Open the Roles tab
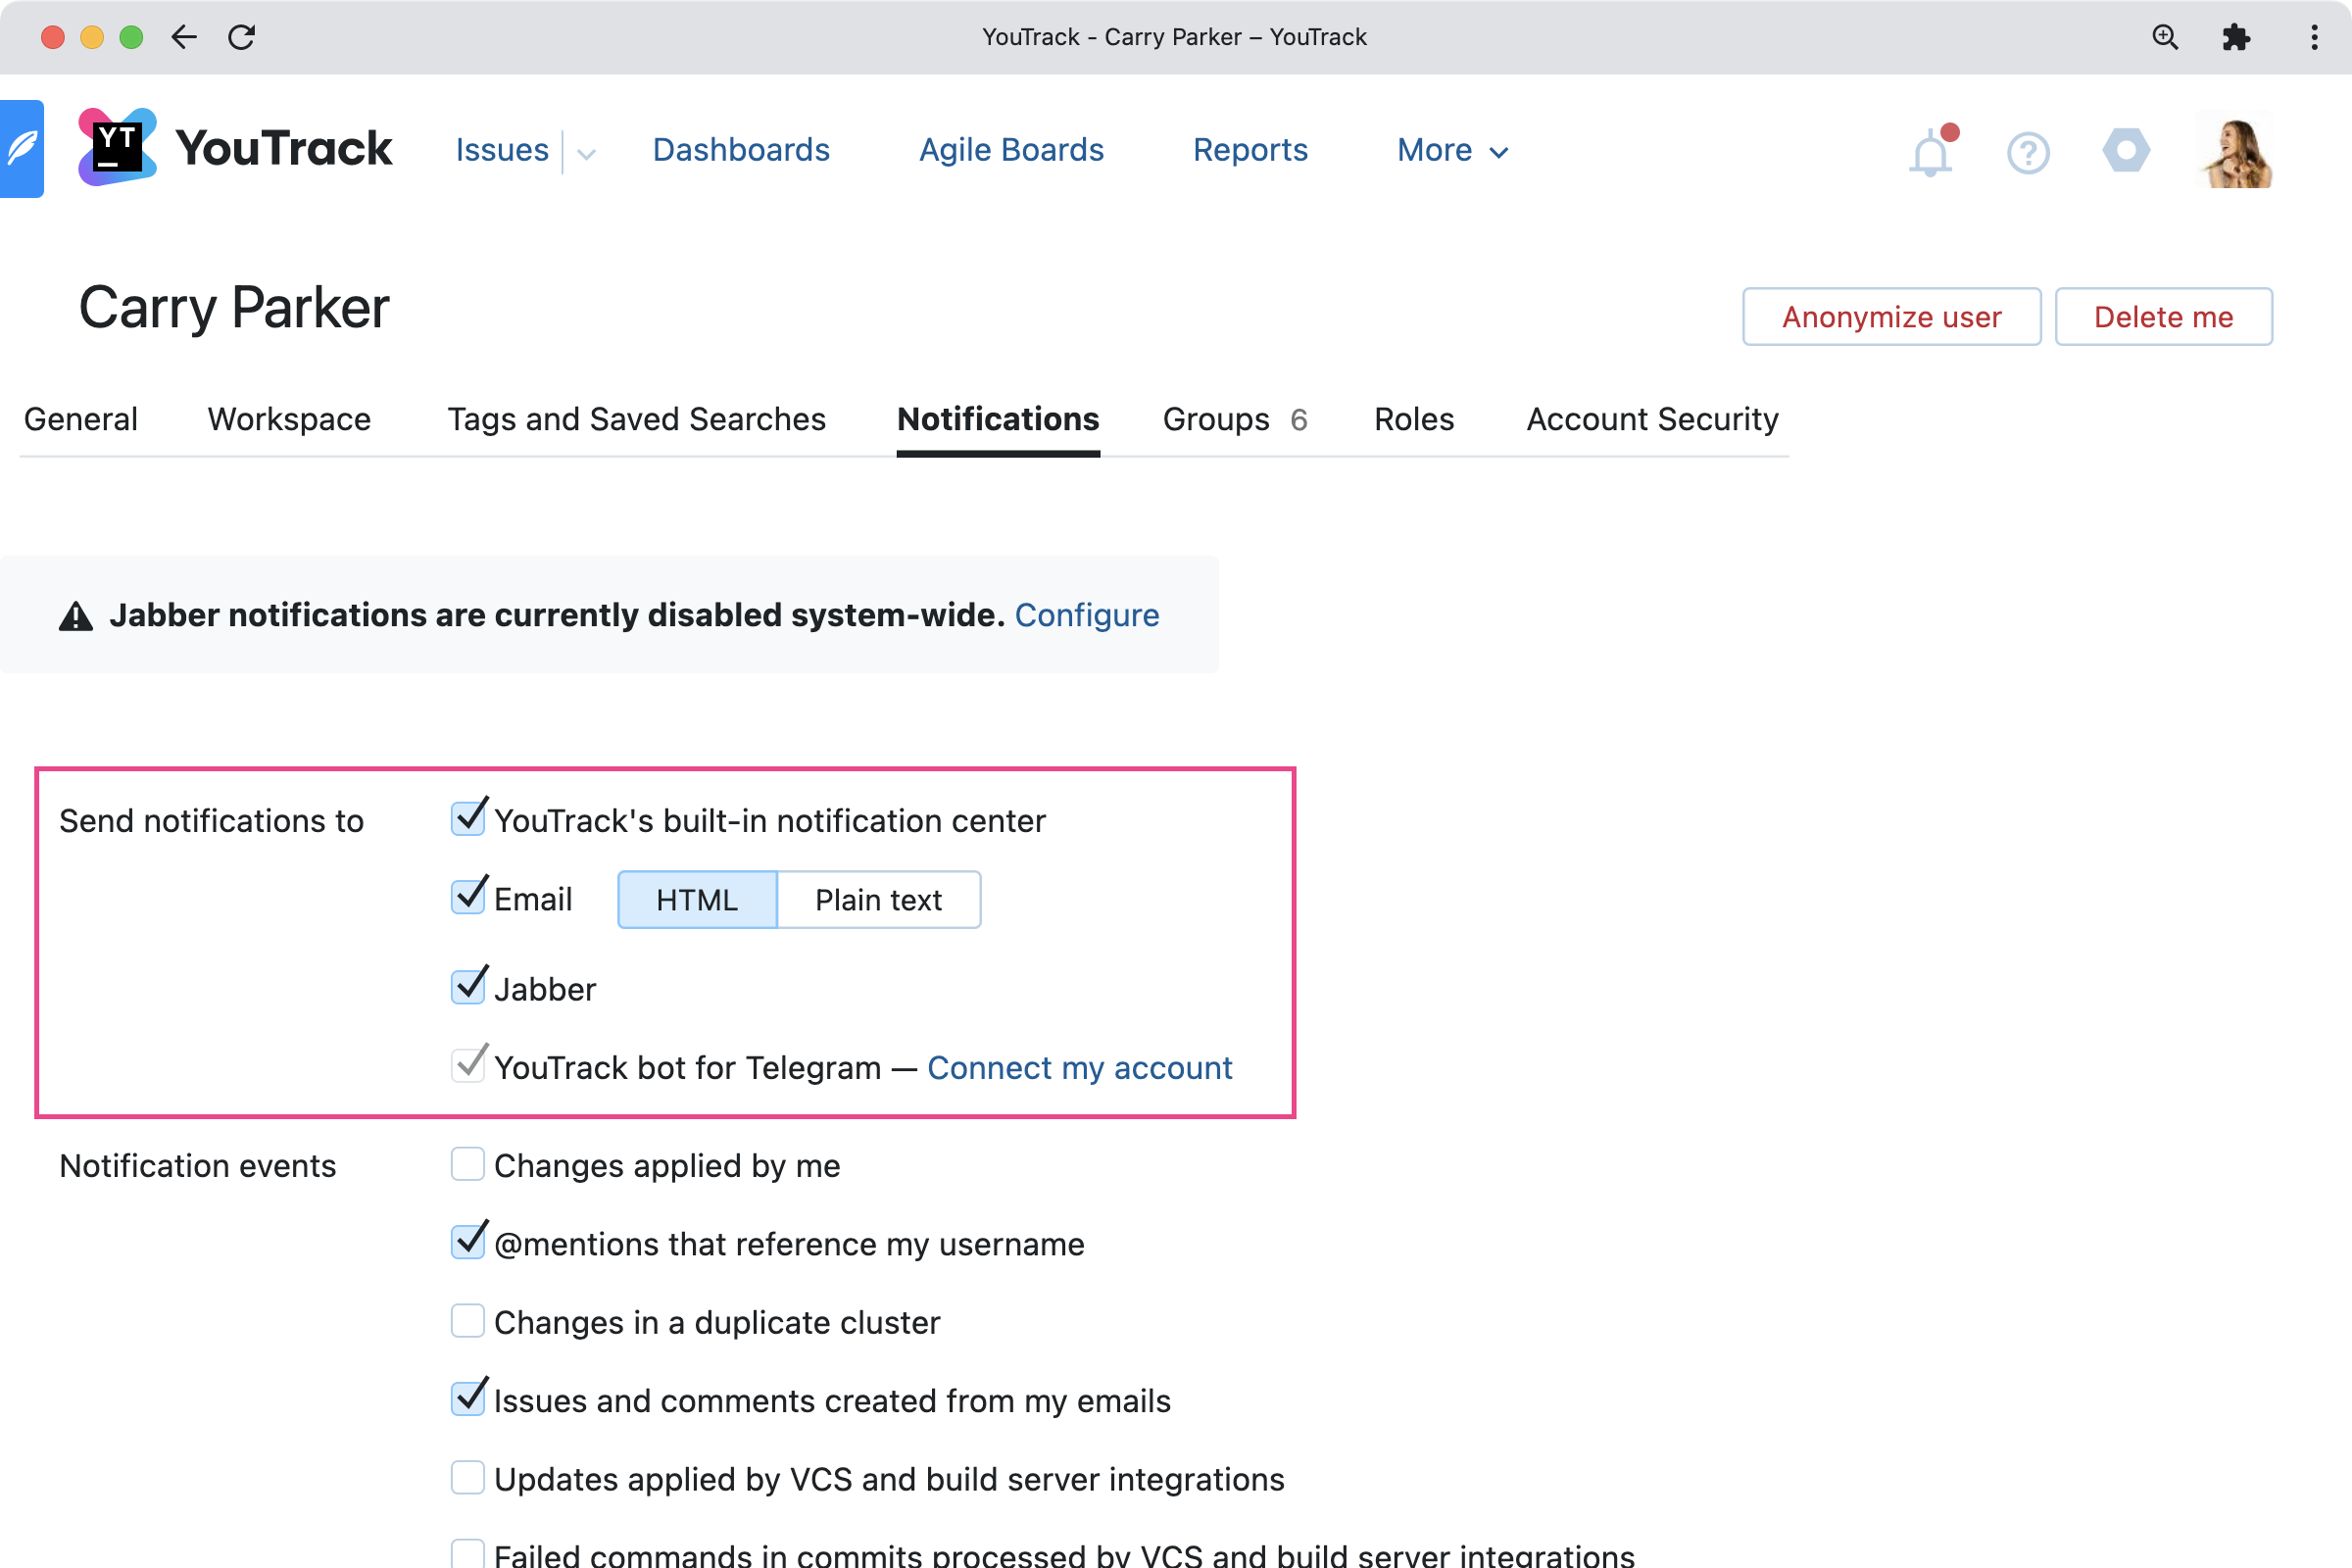This screenshot has height=1568, width=2352. coord(1414,419)
